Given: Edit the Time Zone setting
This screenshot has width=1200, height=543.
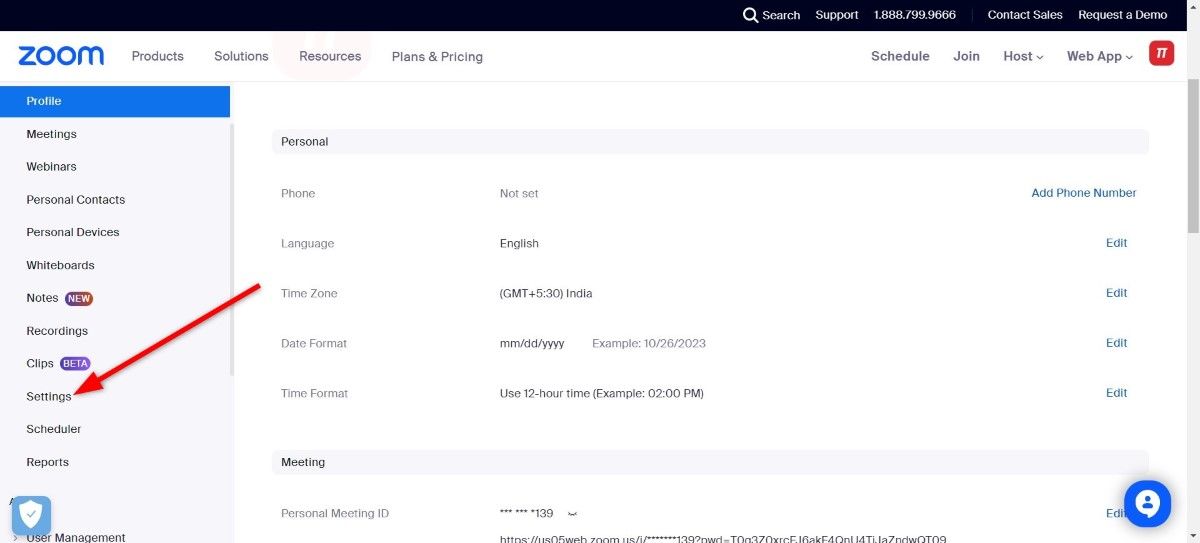Looking at the screenshot, I should point(1116,293).
